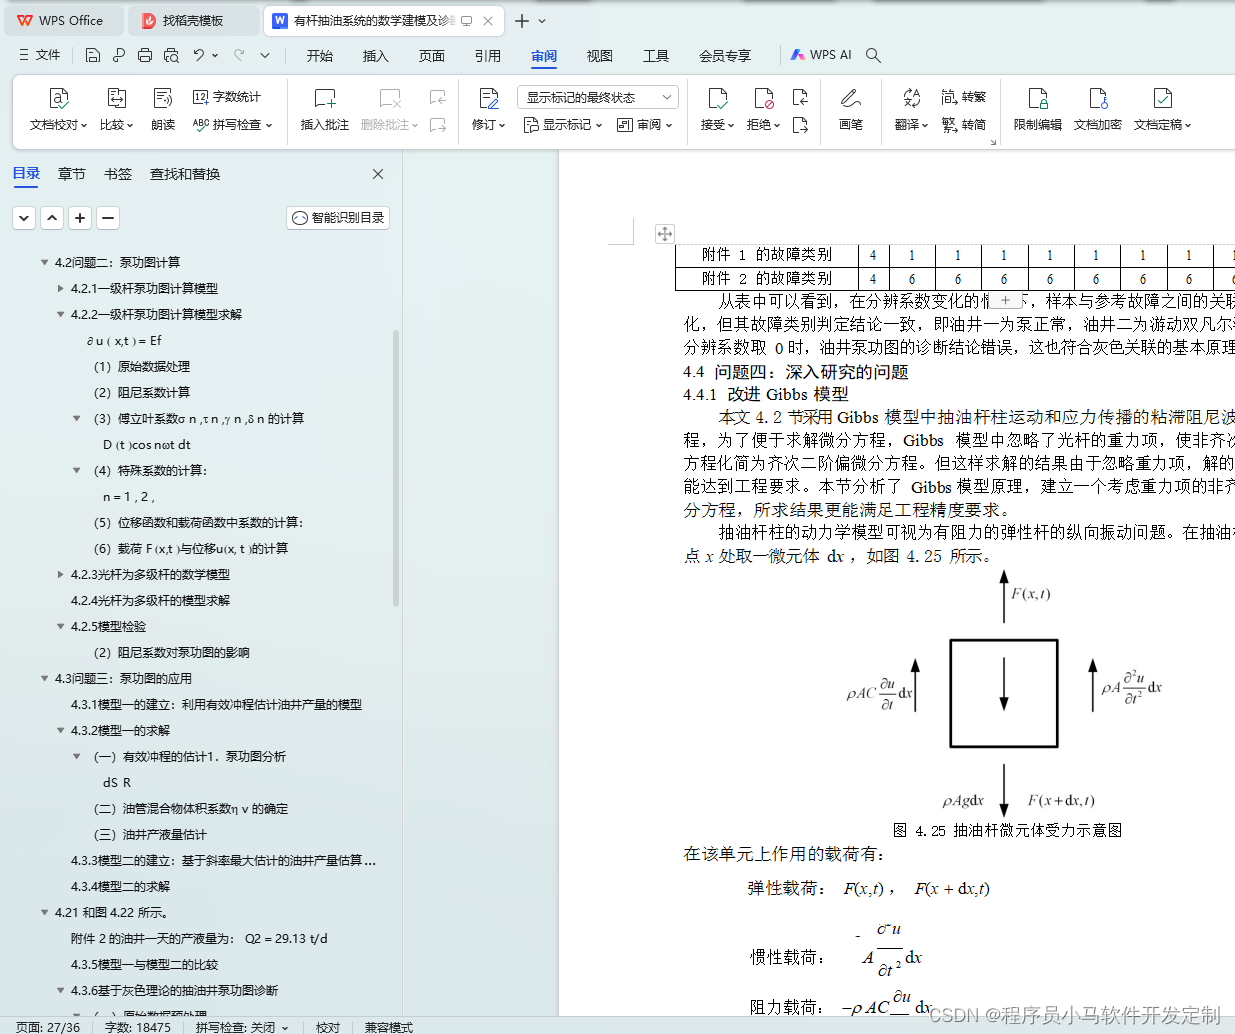Add a new tab with plus button
Image resolution: width=1235 pixels, height=1034 pixels.
coord(522,20)
